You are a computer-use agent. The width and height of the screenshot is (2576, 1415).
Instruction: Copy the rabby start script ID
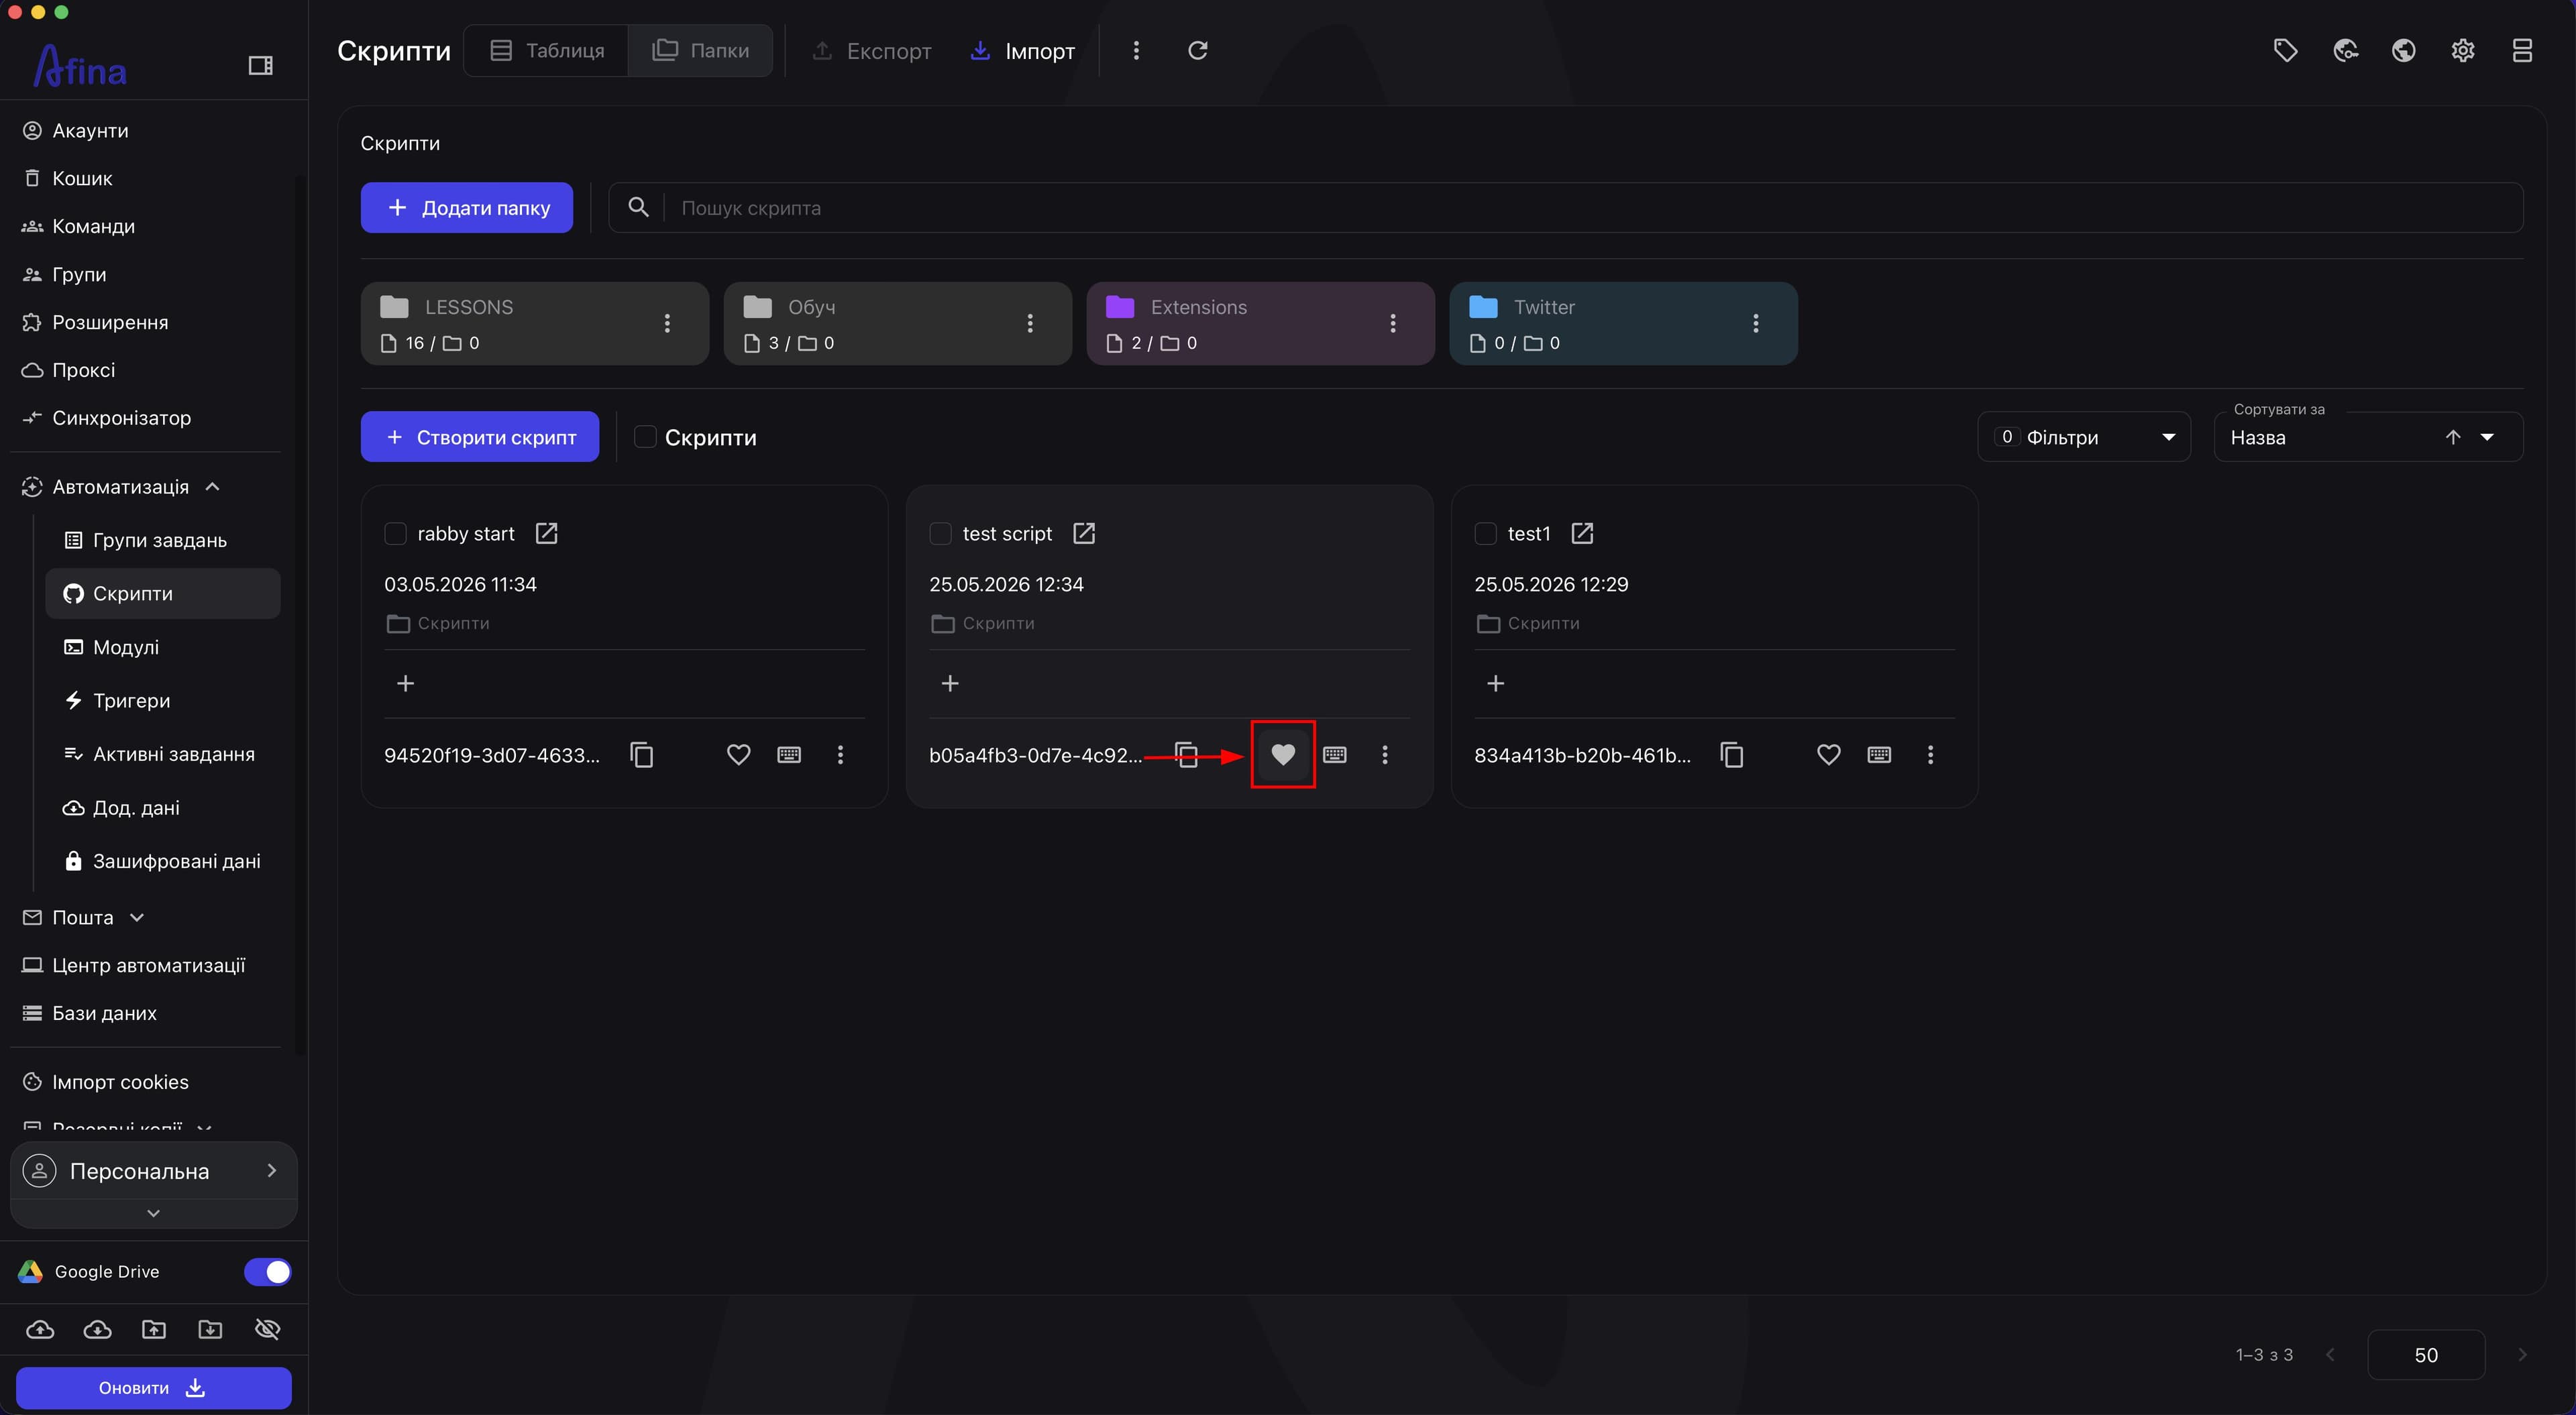pos(642,755)
